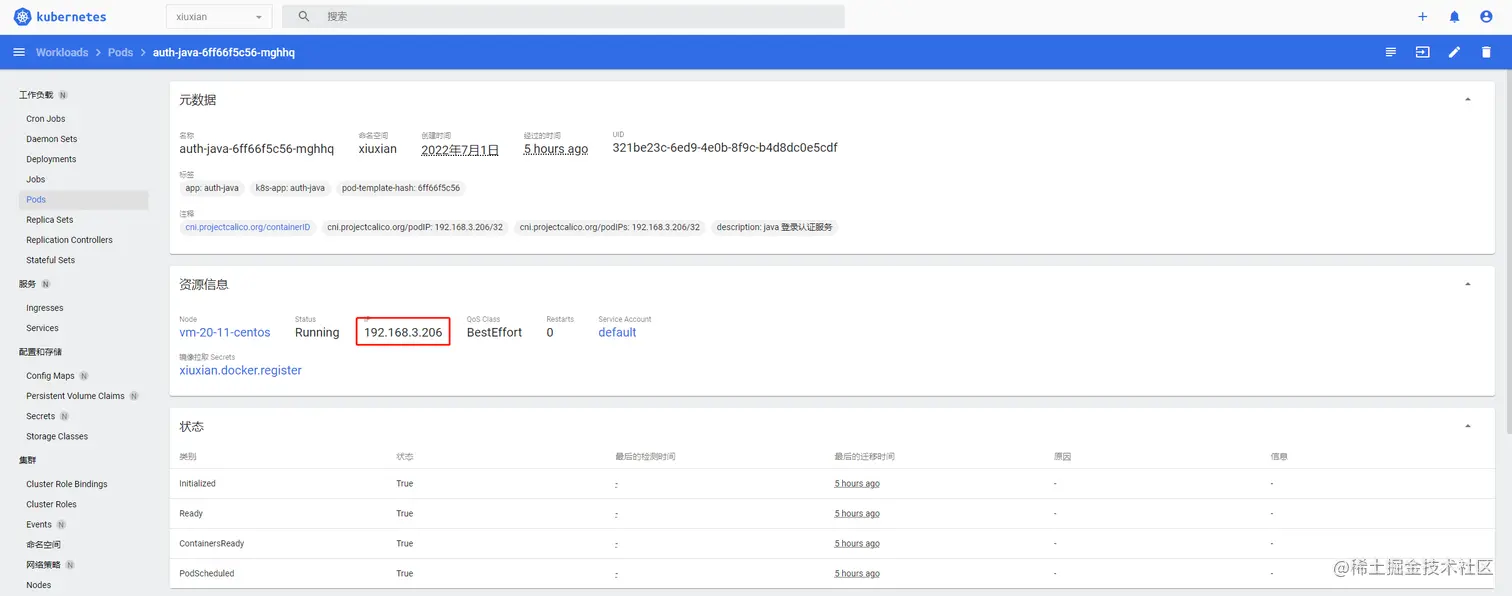Viewport: 1512px width, 596px height.
Task: Open node link vm-20-11-centos
Action: tap(225, 332)
